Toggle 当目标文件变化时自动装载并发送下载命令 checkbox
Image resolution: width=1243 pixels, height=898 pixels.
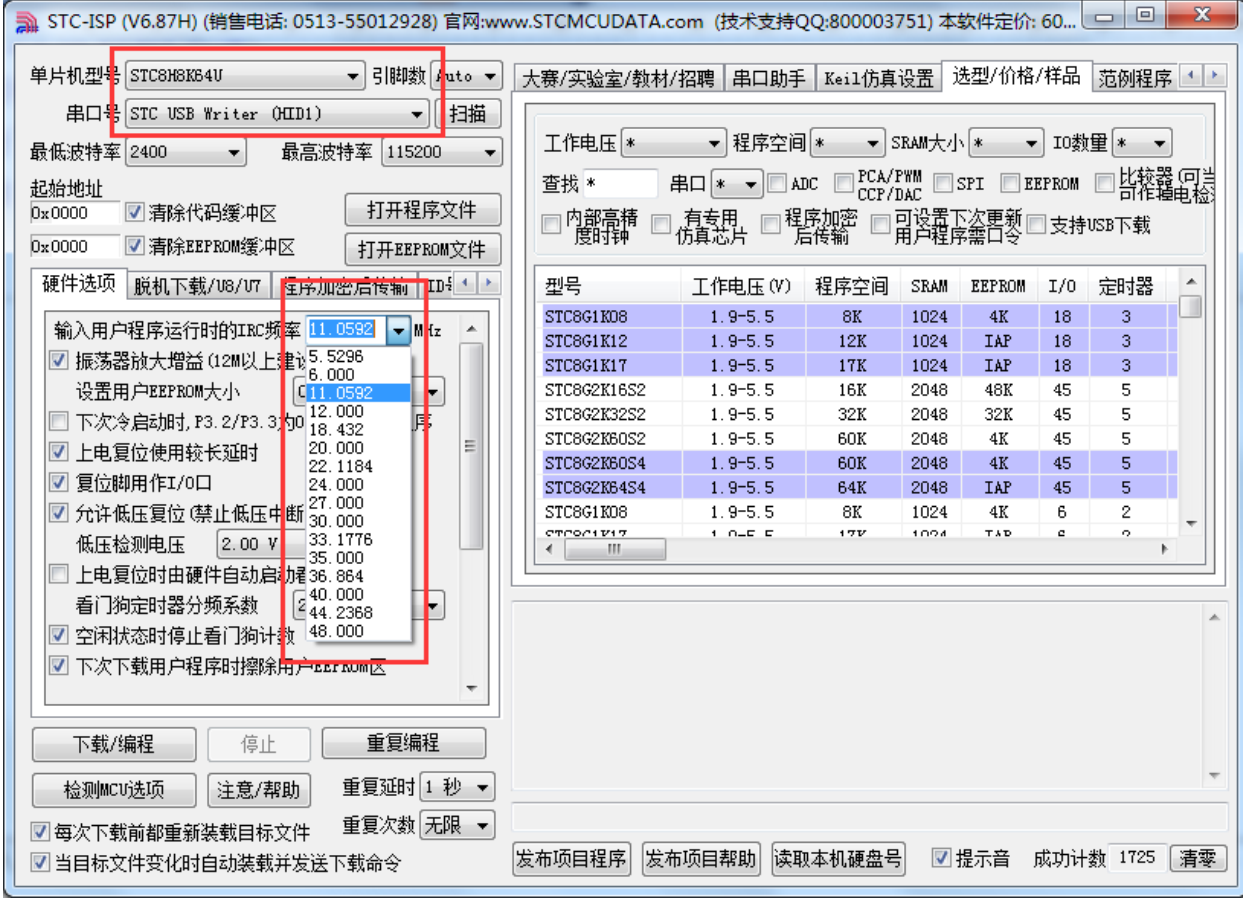coord(40,862)
